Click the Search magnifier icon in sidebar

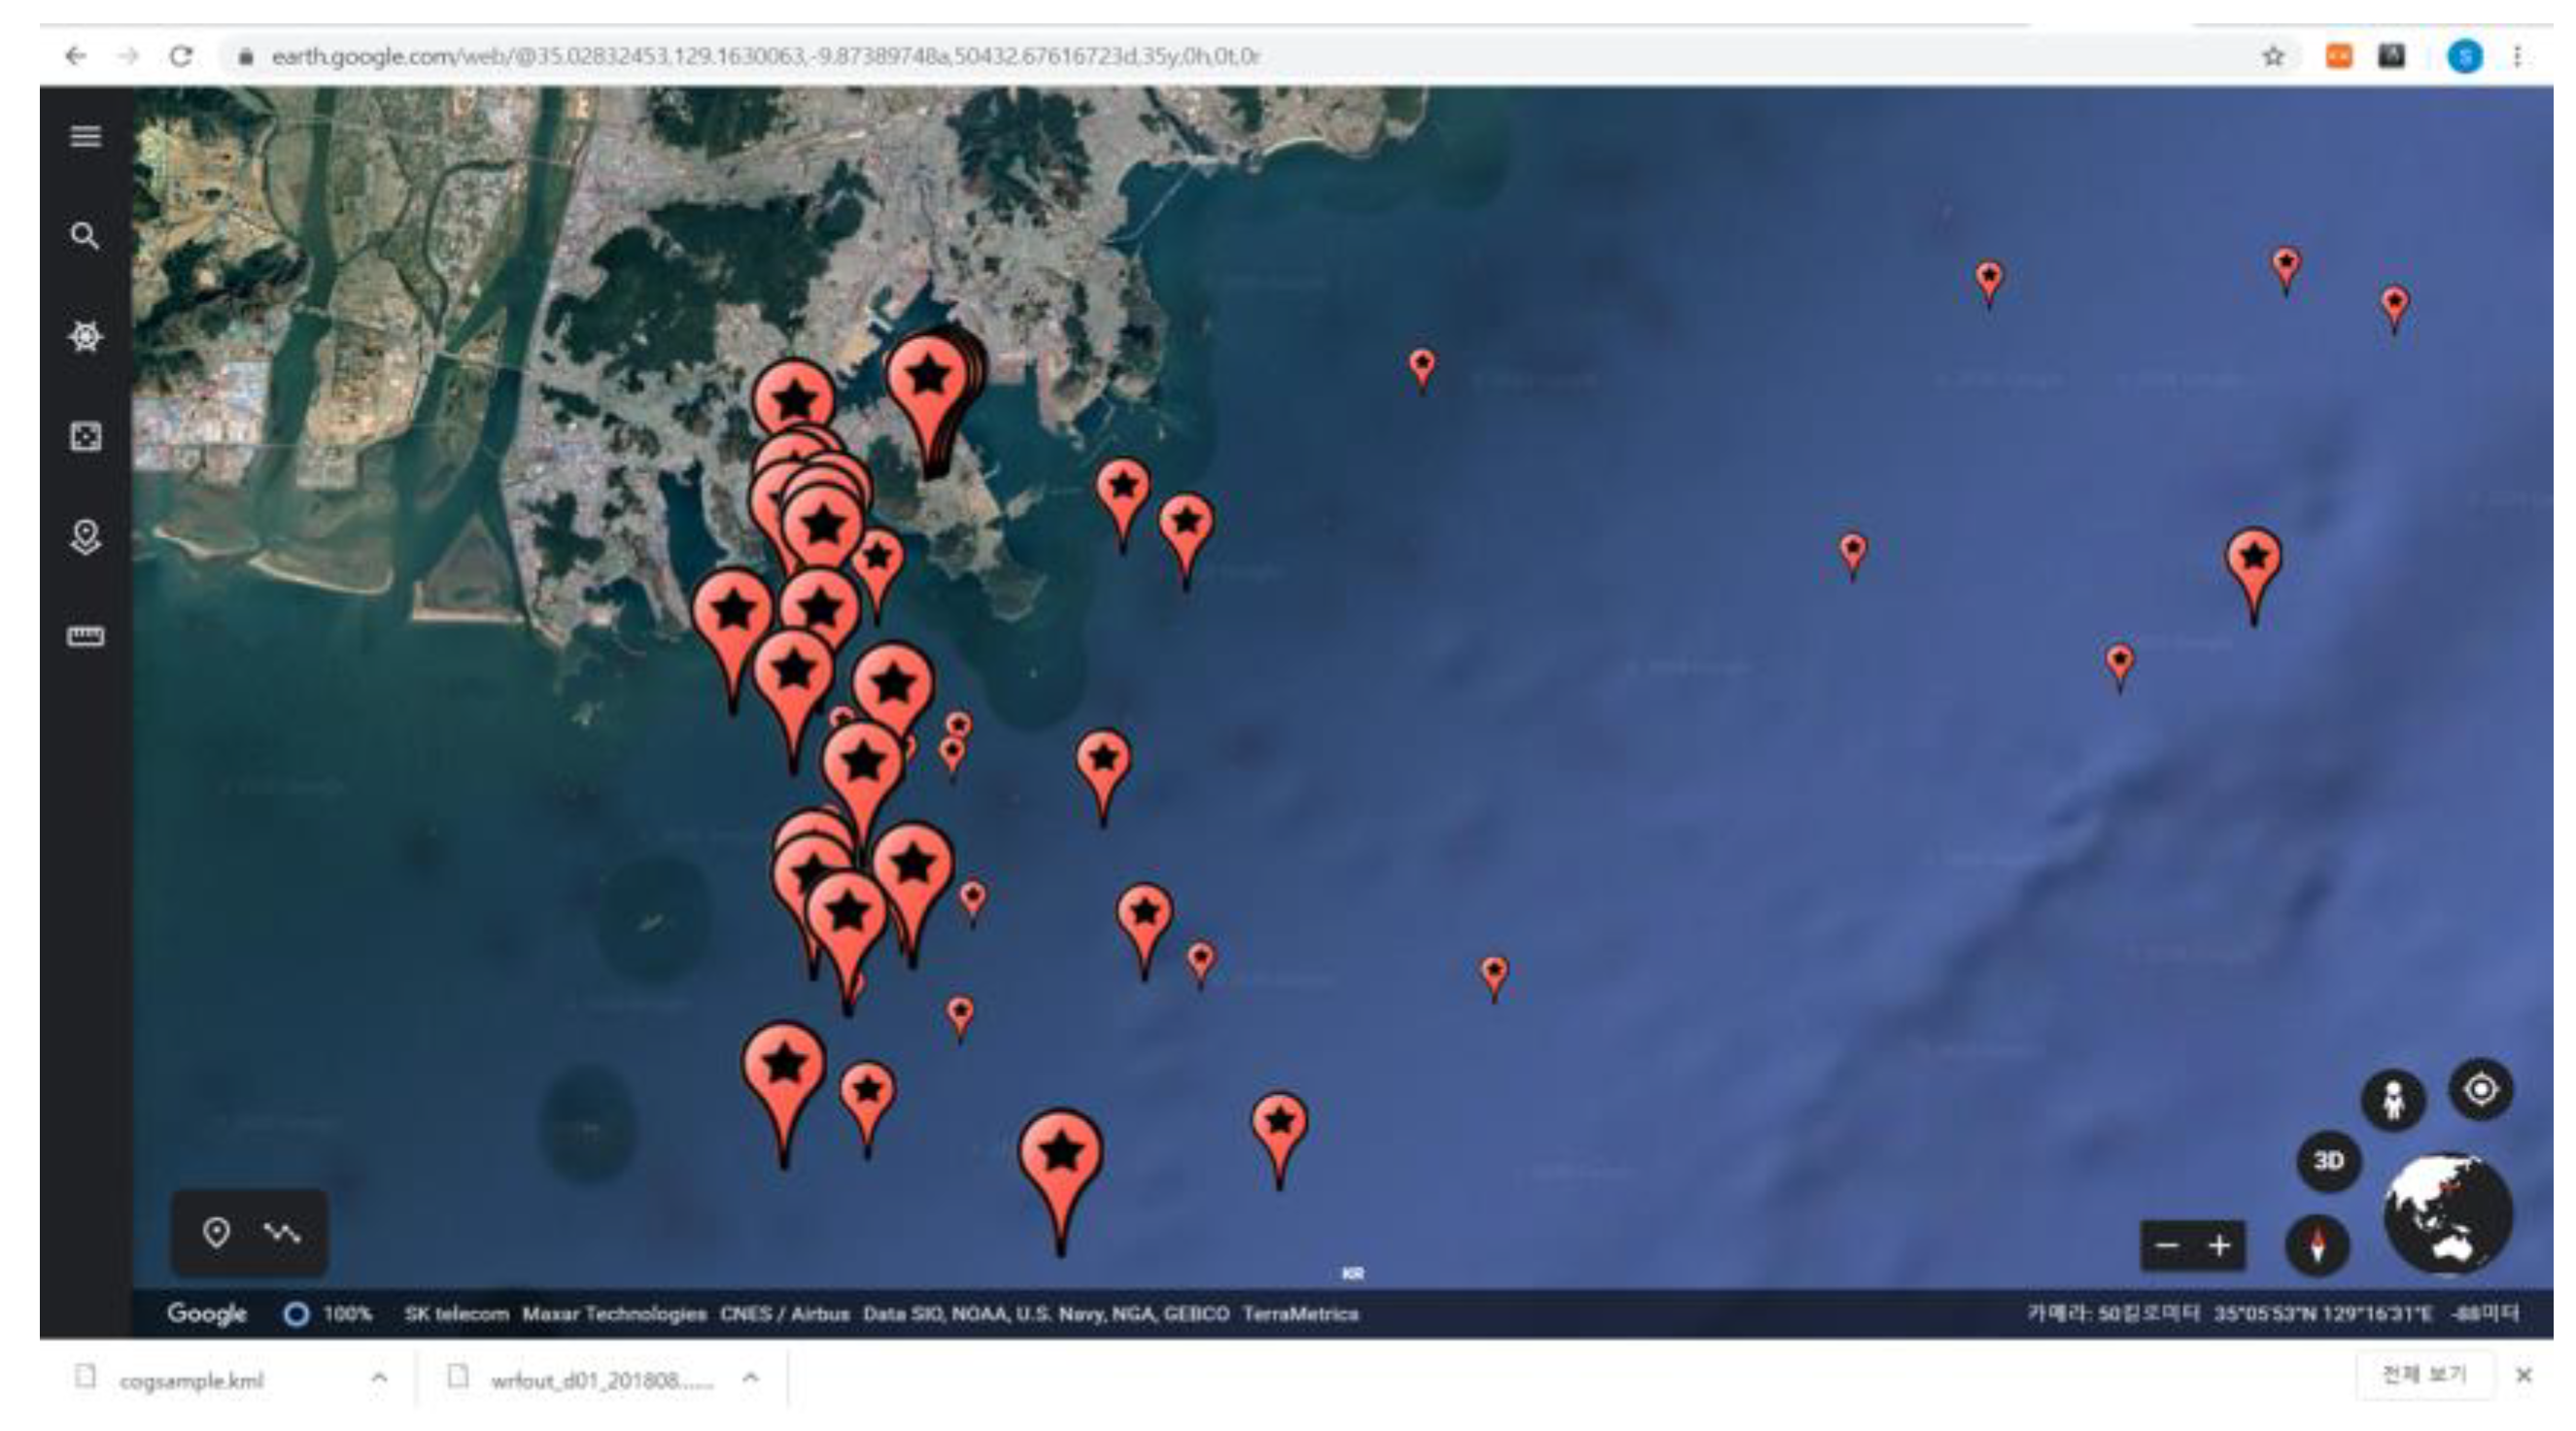click(86, 236)
